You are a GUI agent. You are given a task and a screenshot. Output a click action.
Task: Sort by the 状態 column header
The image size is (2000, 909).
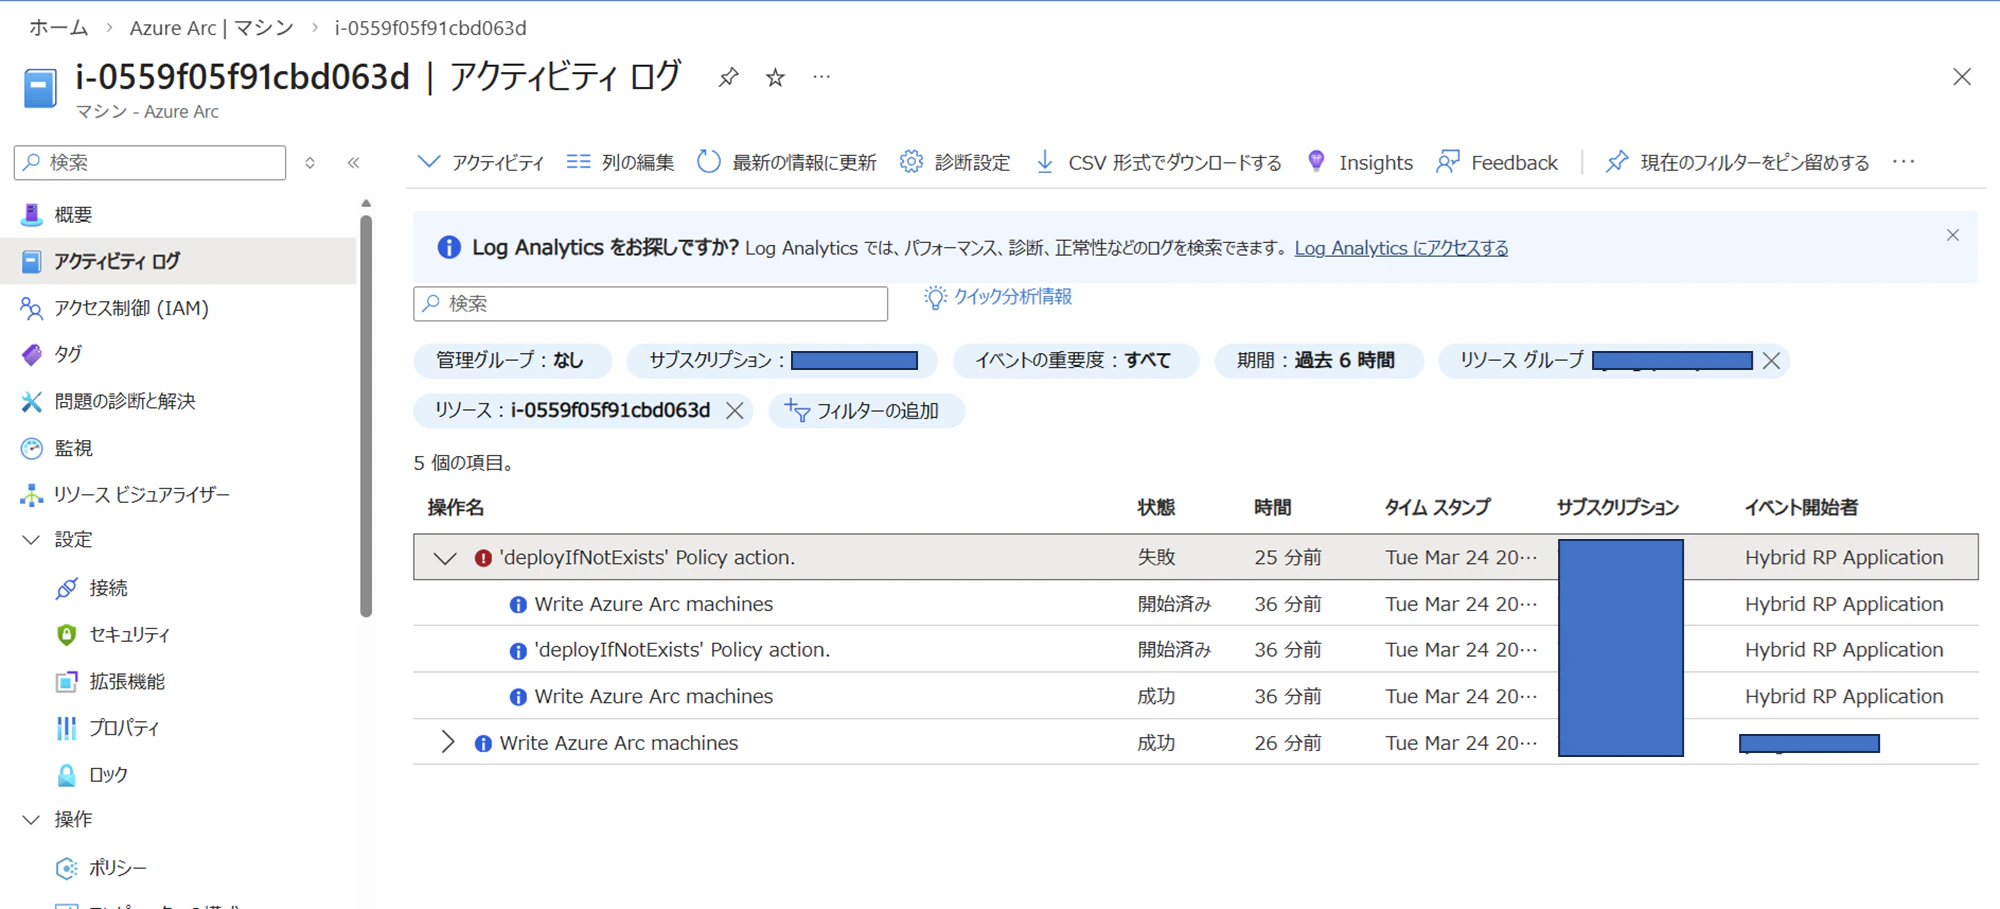click(1156, 507)
